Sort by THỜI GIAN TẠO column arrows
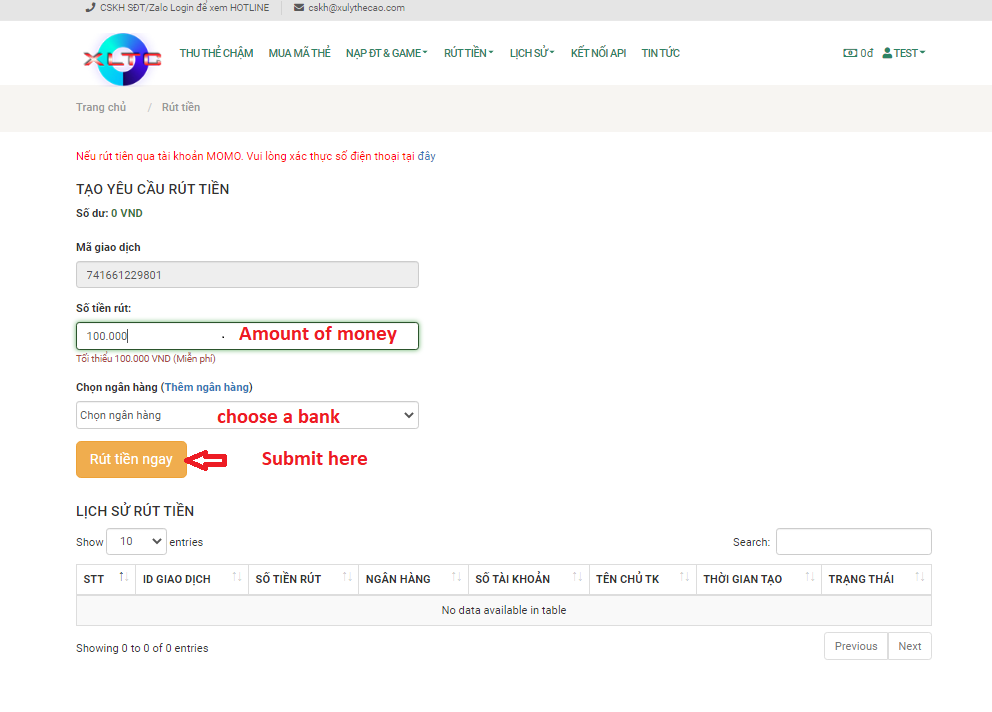Viewport: 992px width, 712px height. [810, 577]
